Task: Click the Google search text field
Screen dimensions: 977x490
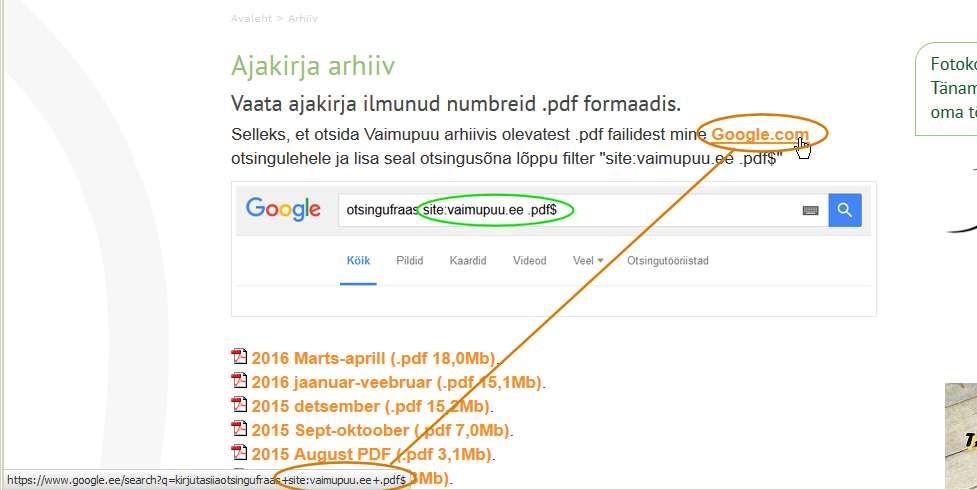Action: 583,210
